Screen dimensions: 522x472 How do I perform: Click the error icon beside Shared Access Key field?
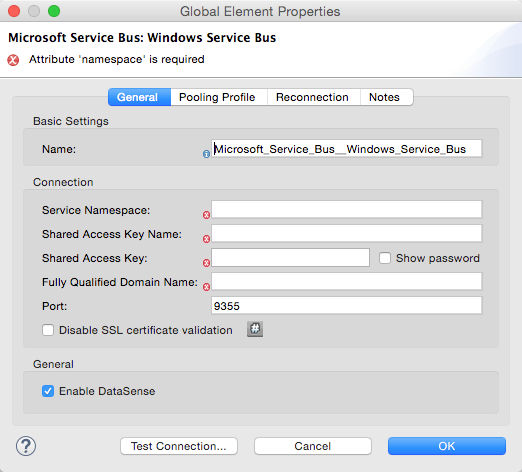point(206,263)
